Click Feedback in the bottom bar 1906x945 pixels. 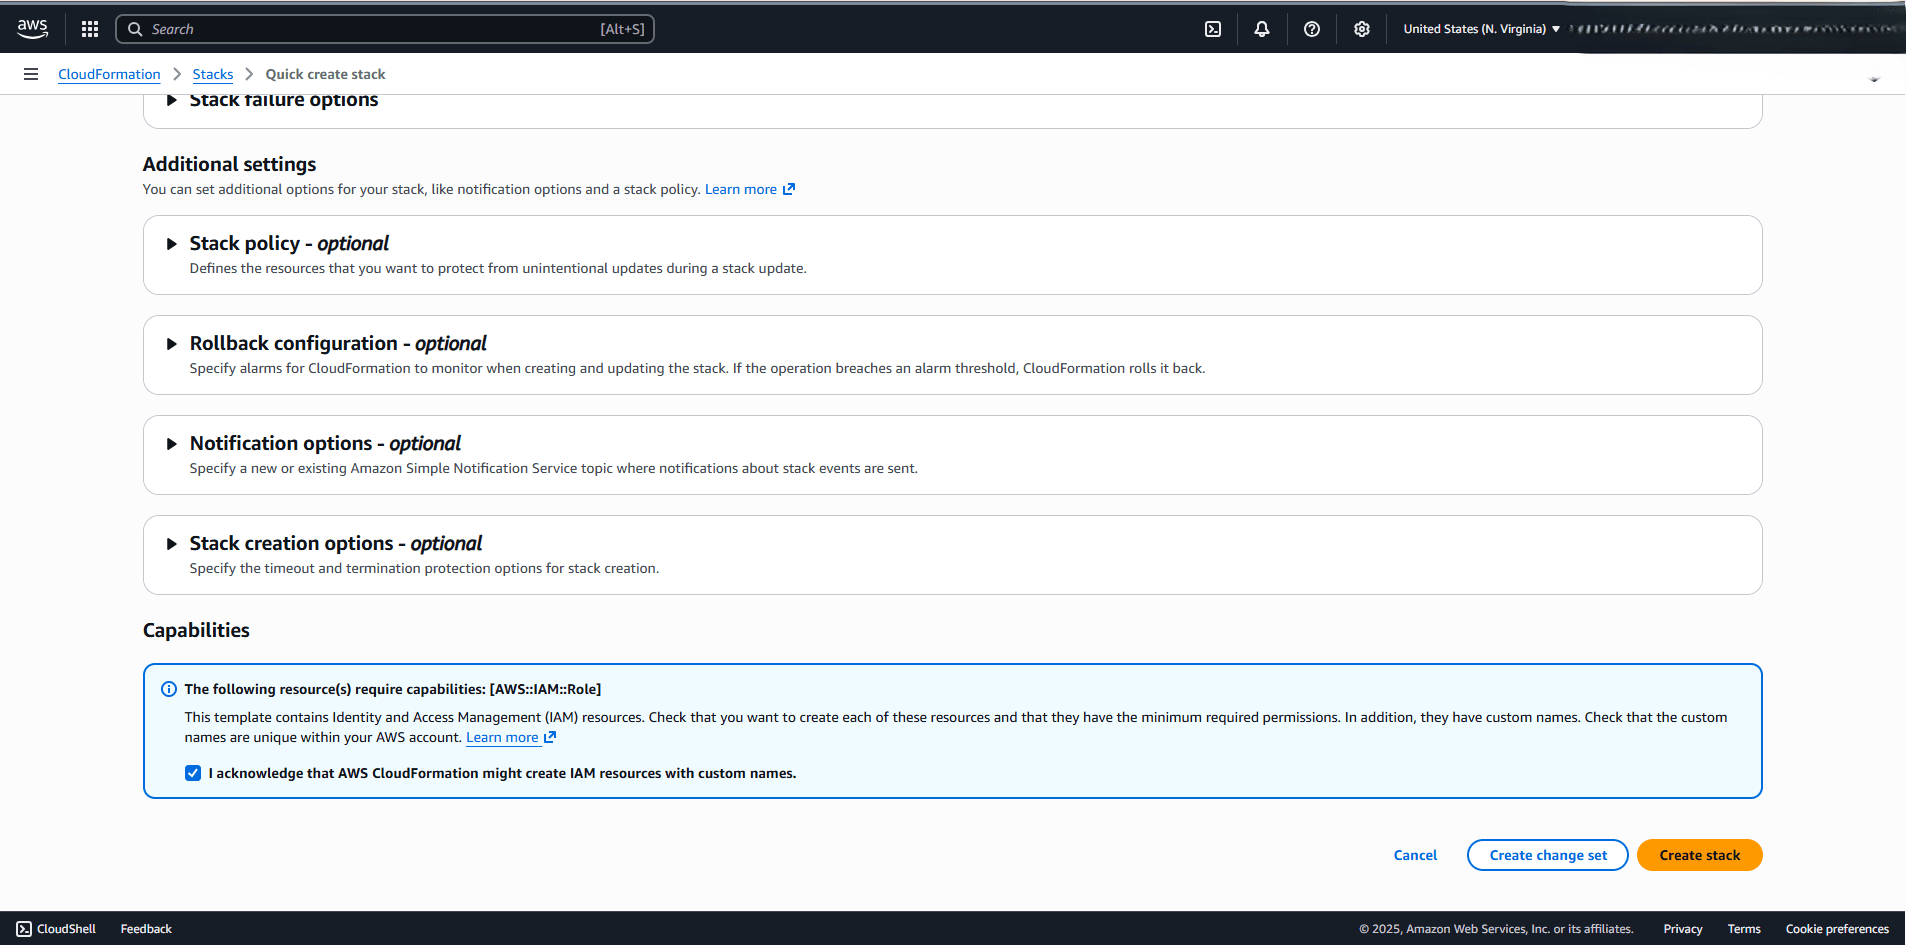pos(145,928)
